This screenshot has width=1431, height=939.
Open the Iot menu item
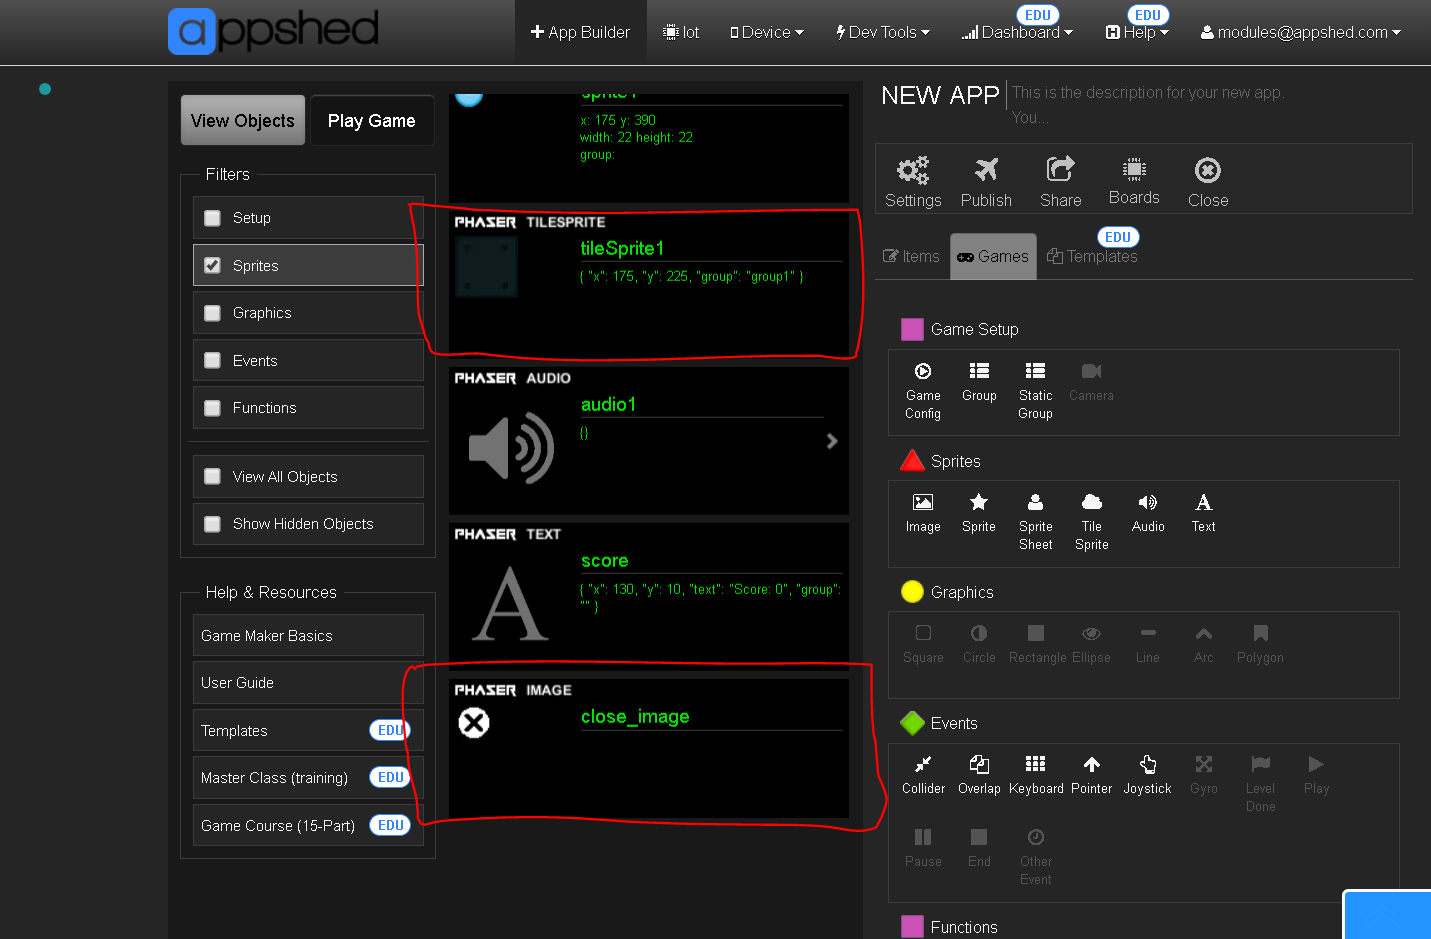pos(681,32)
